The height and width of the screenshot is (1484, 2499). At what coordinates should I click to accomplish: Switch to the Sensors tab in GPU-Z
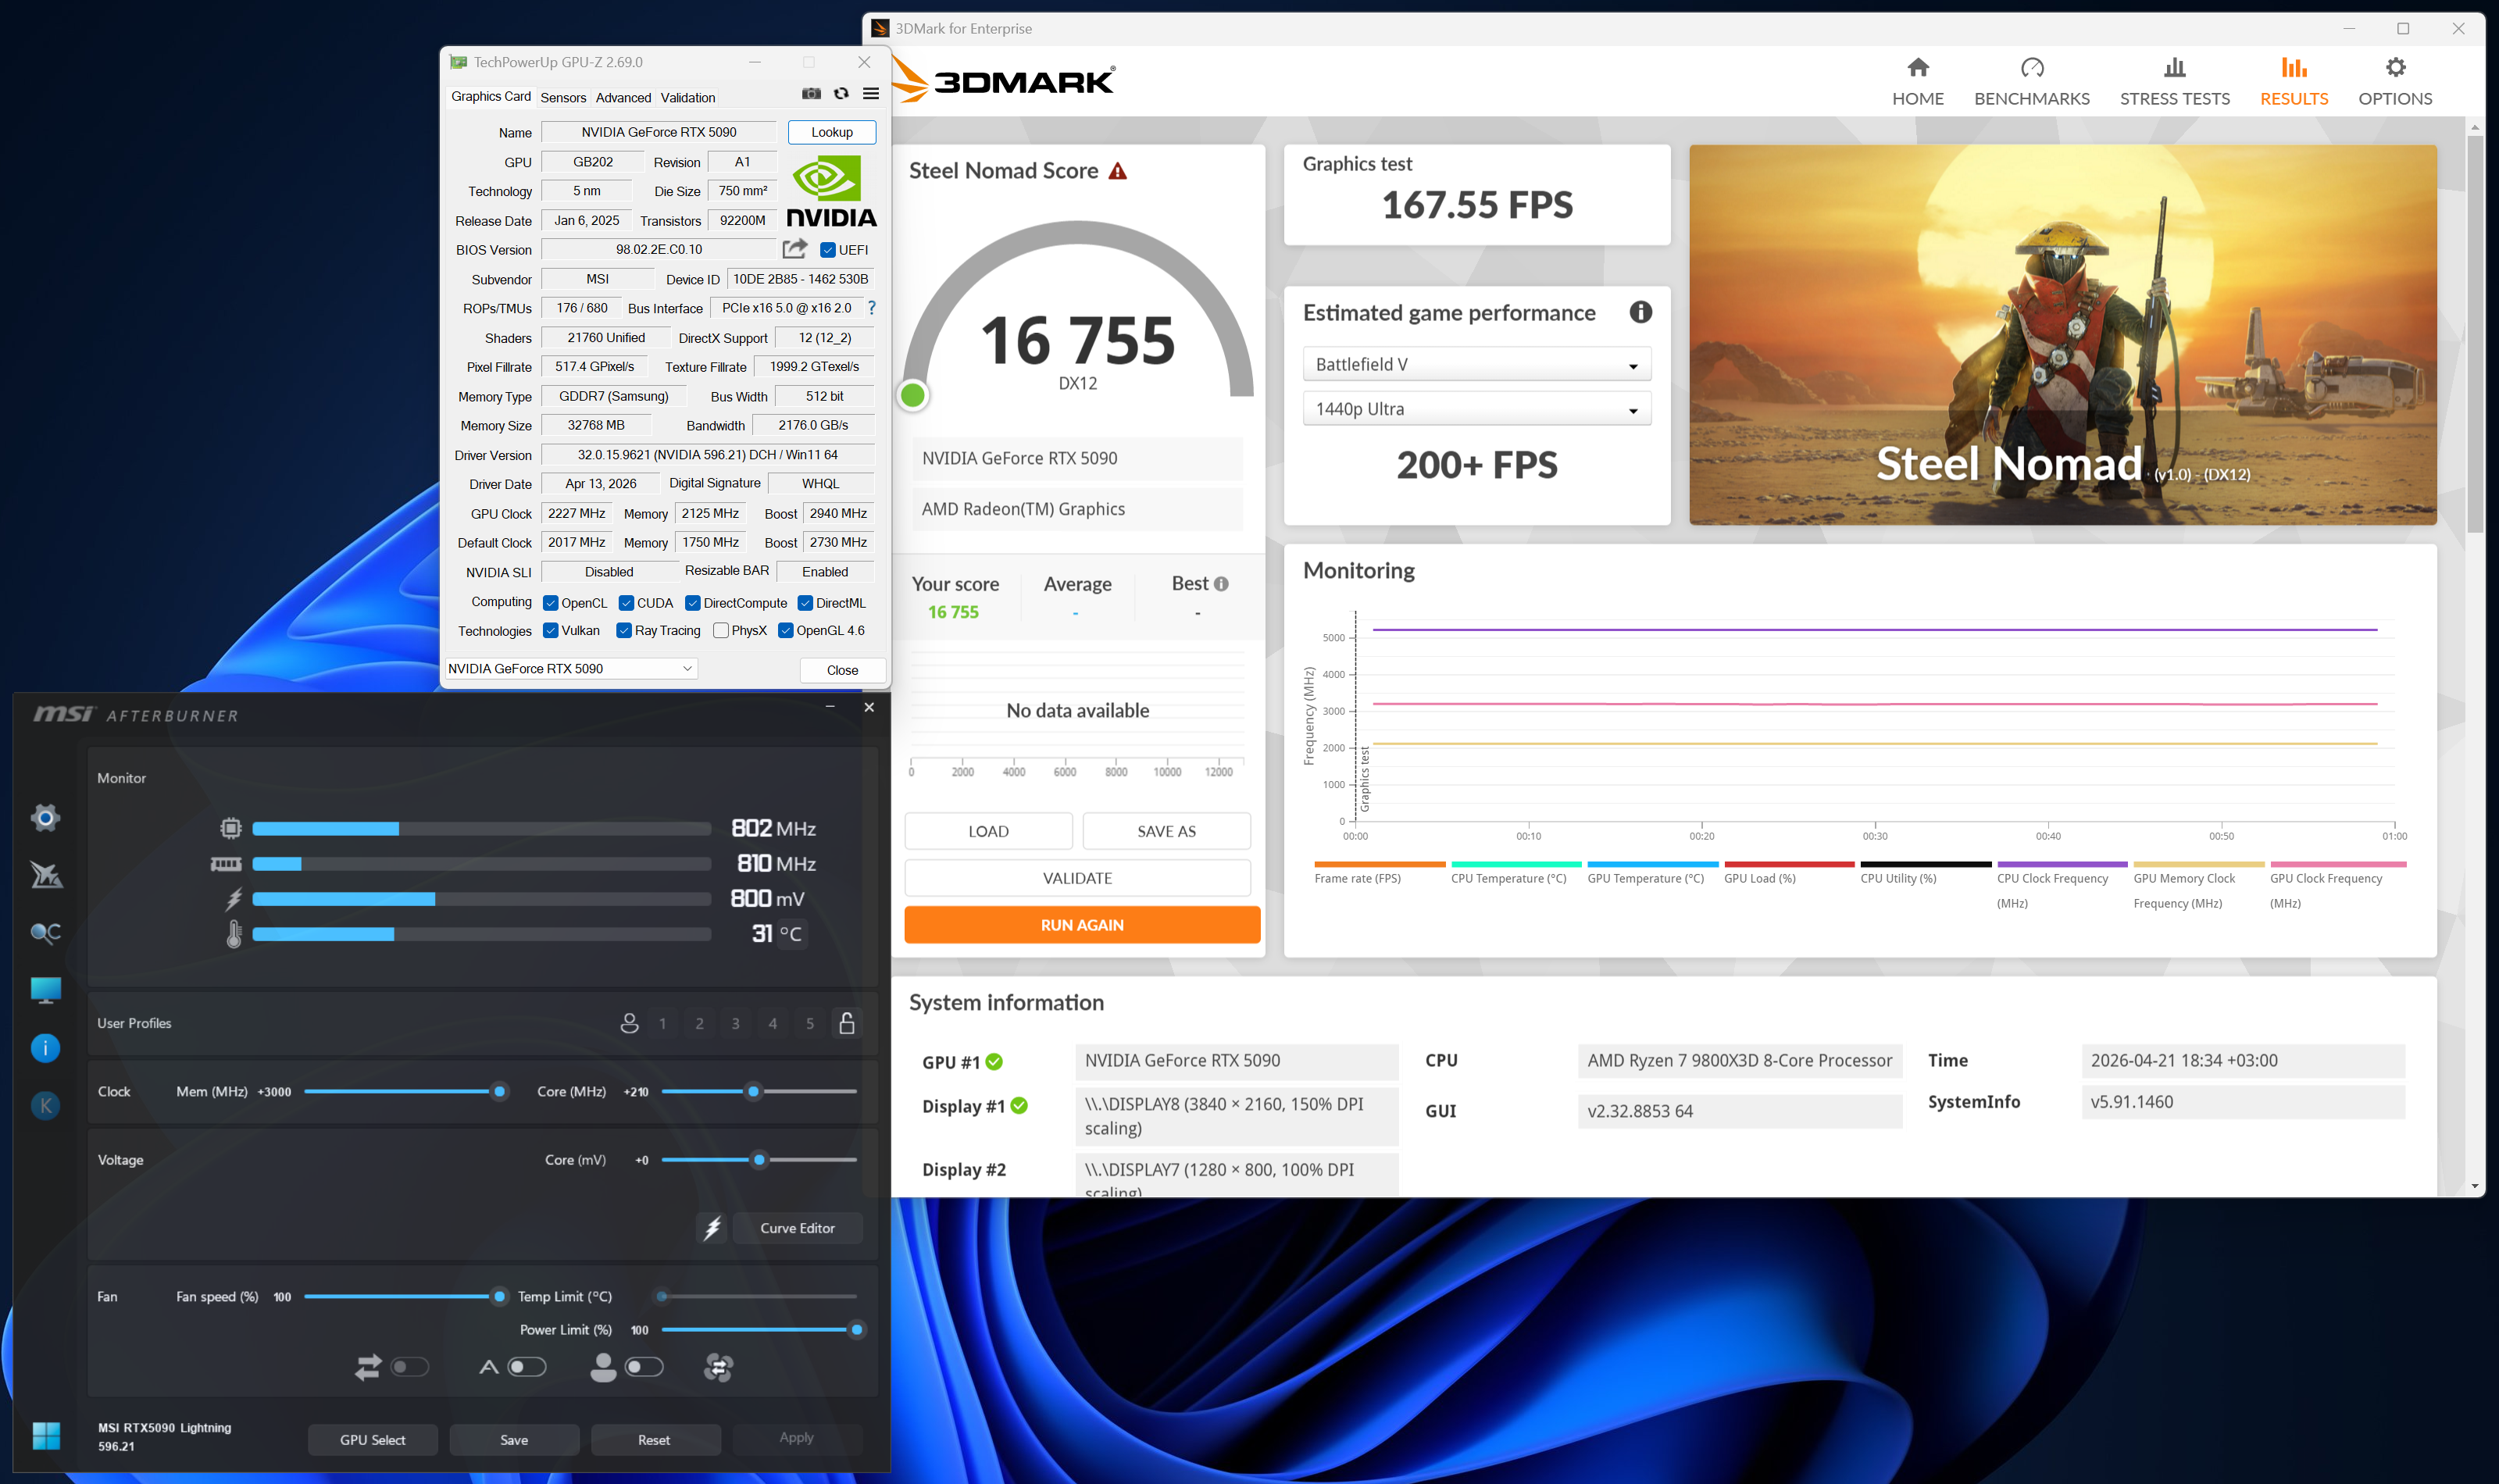click(x=563, y=97)
